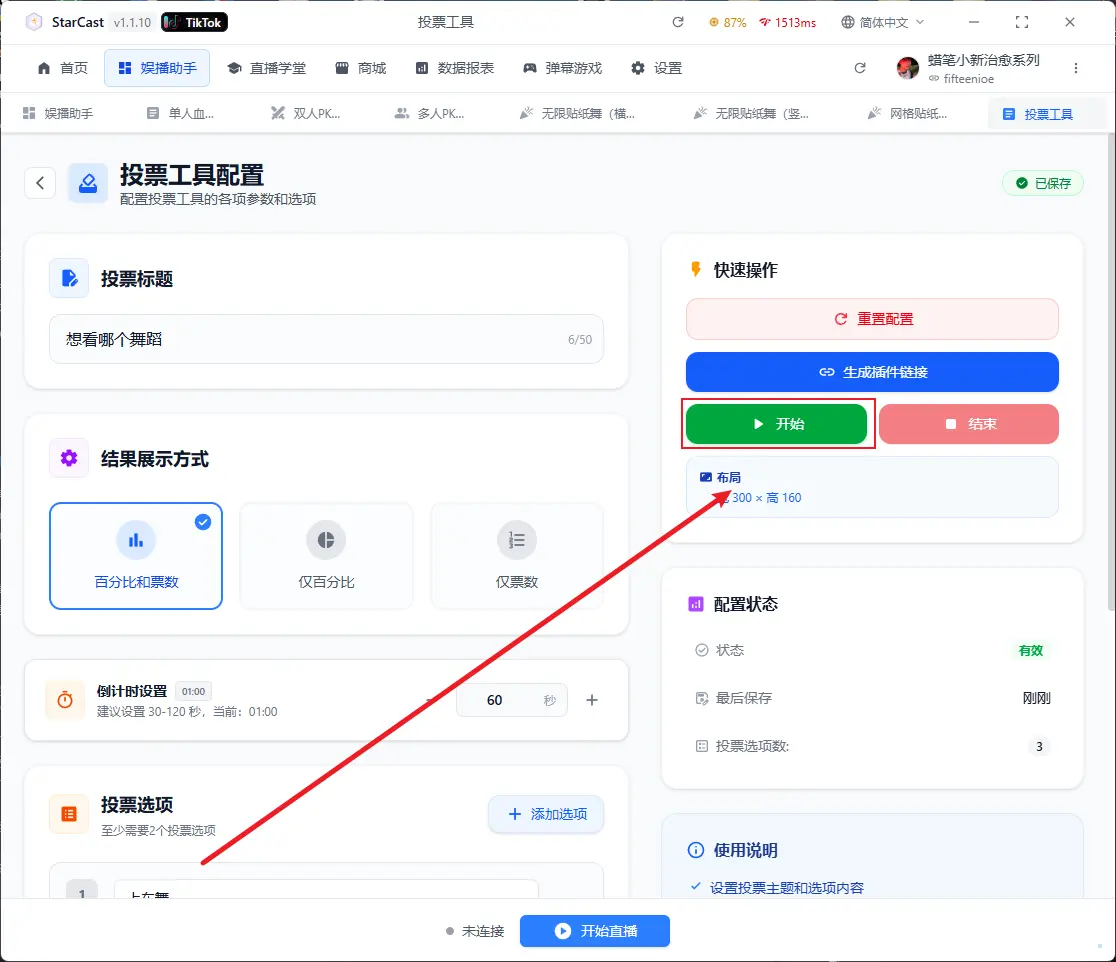Expand the 布局 size panel
Viewport: 1116px width, 962px height.
click(x=871, y=487)
